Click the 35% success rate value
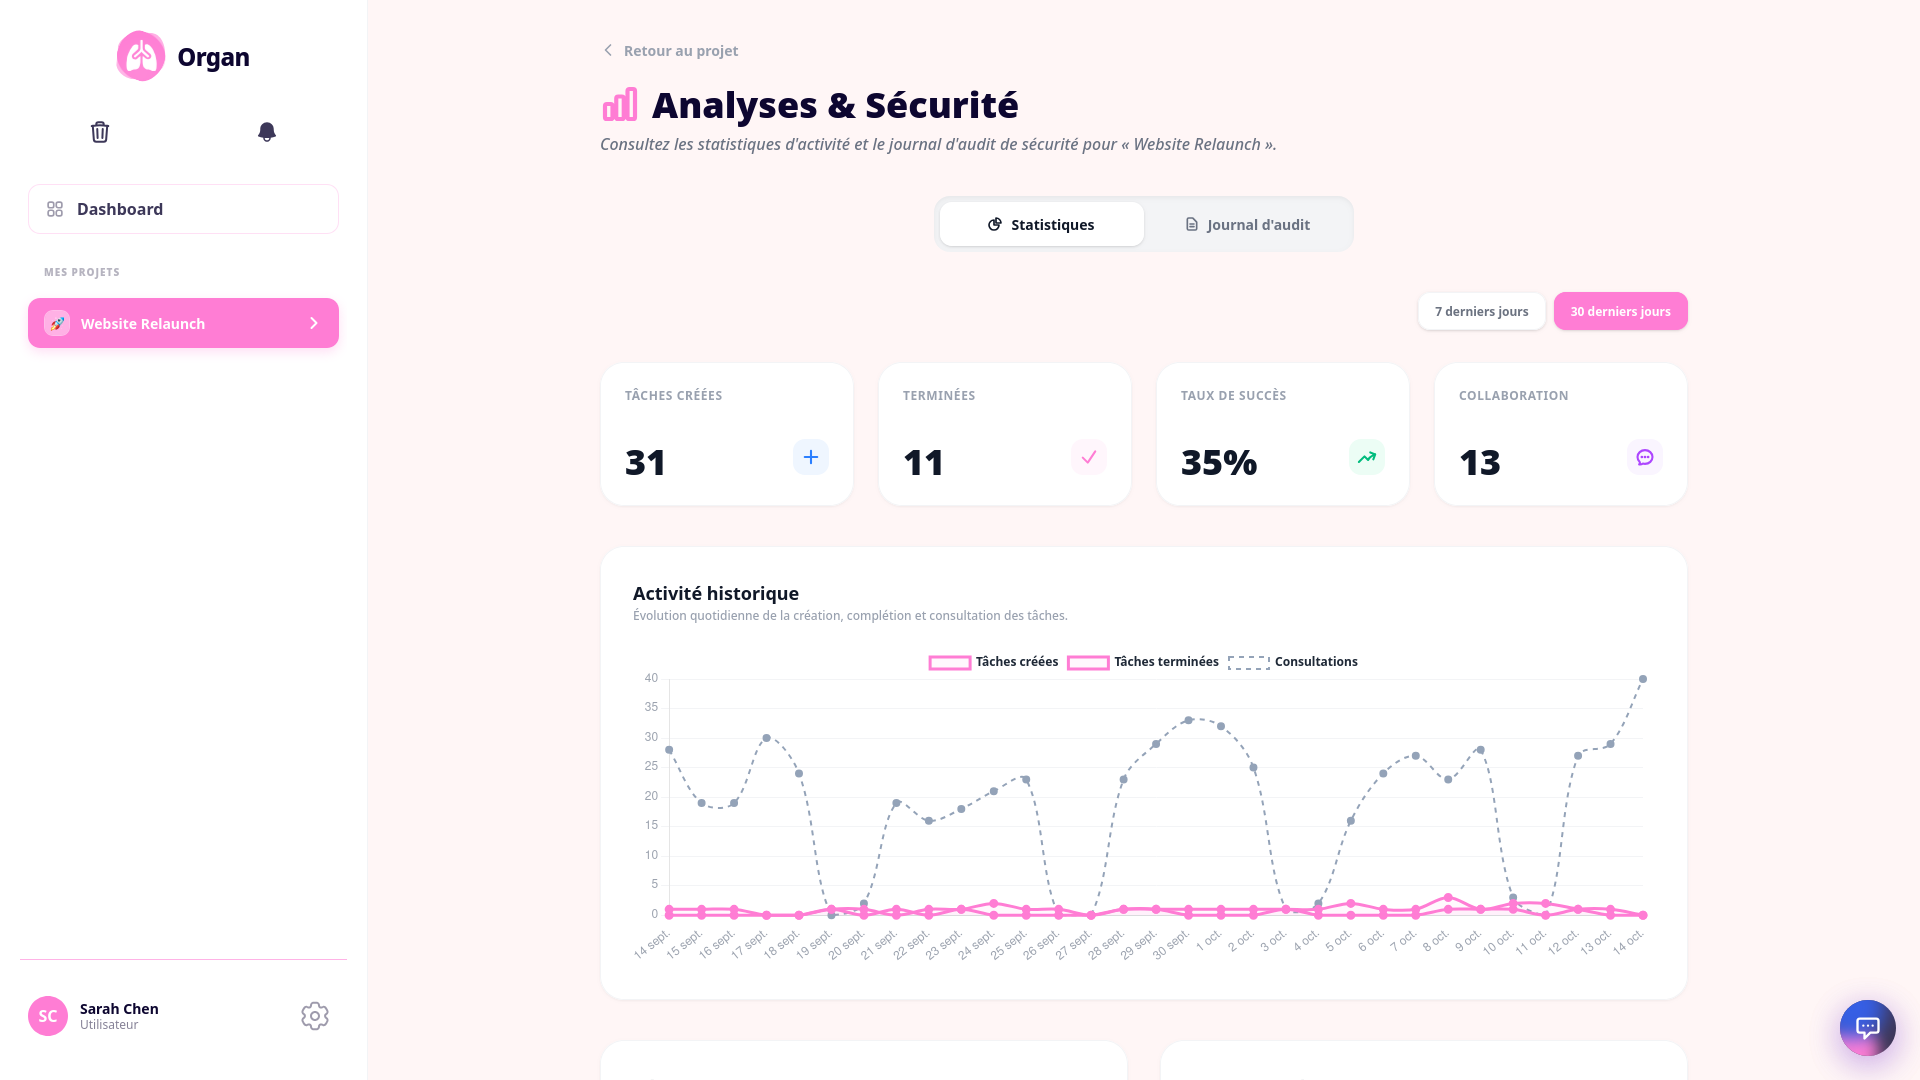Image resolution: width=1920 pixels, height=1080 pixels. [x=1219, y=462]
